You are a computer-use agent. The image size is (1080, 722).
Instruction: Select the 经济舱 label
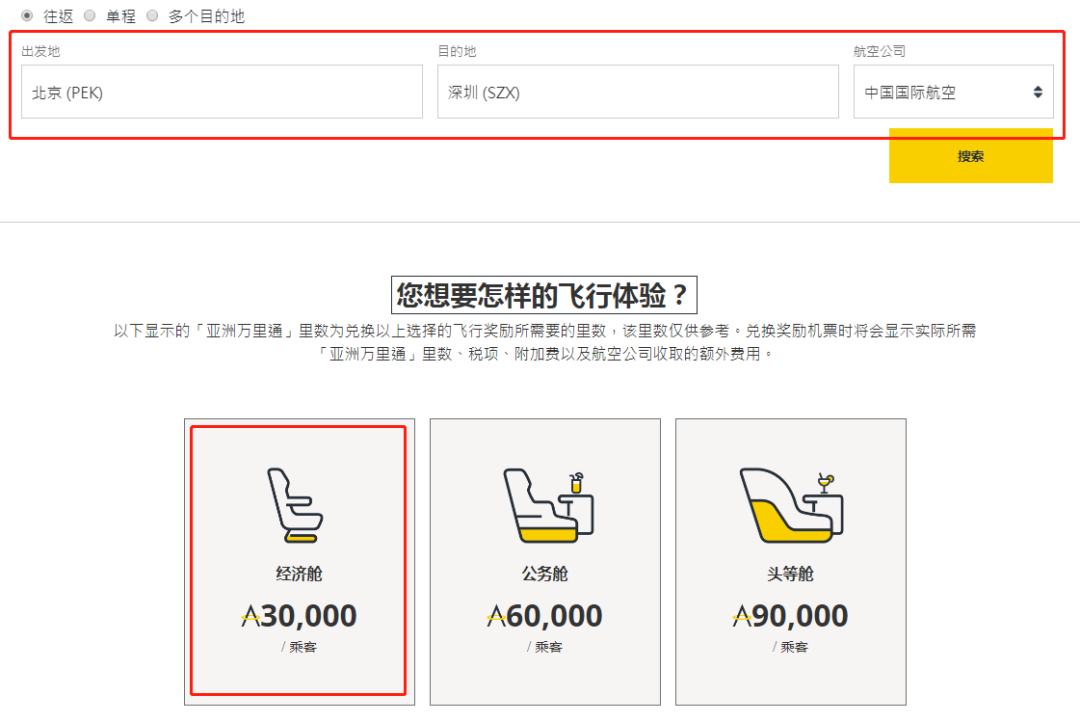point(299,573)
